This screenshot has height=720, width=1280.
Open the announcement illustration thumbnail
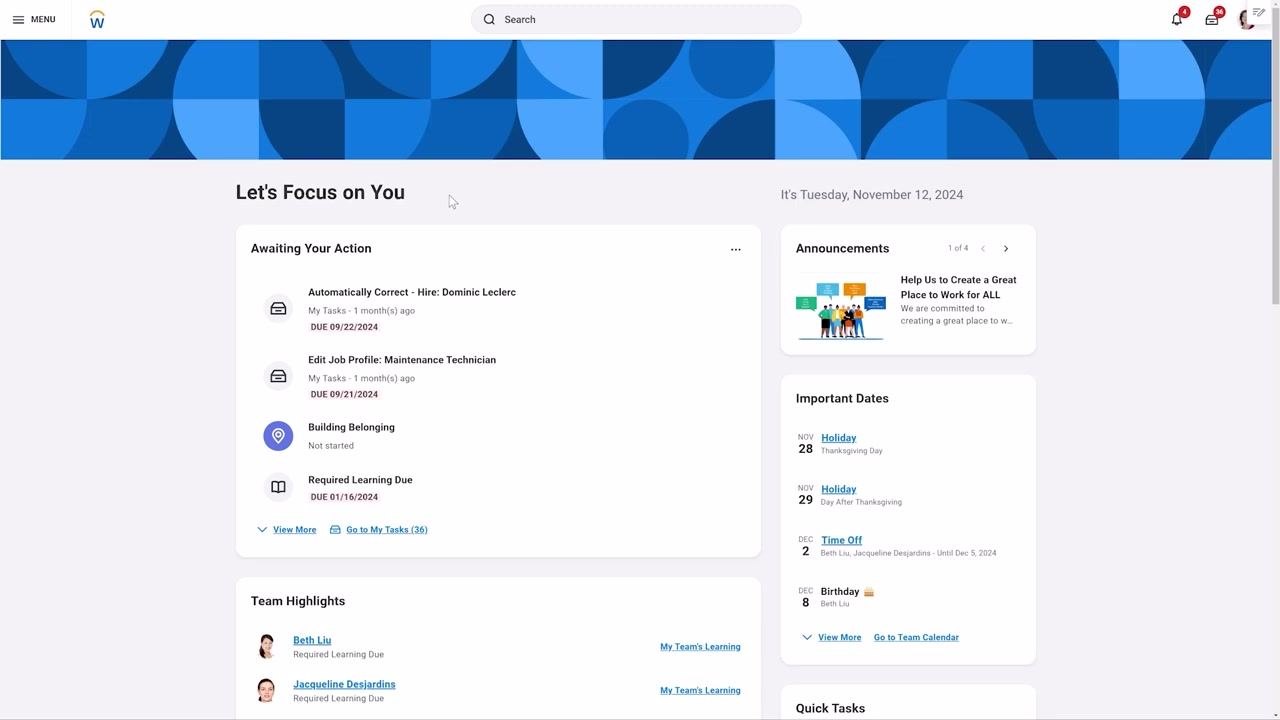(841, 311)
